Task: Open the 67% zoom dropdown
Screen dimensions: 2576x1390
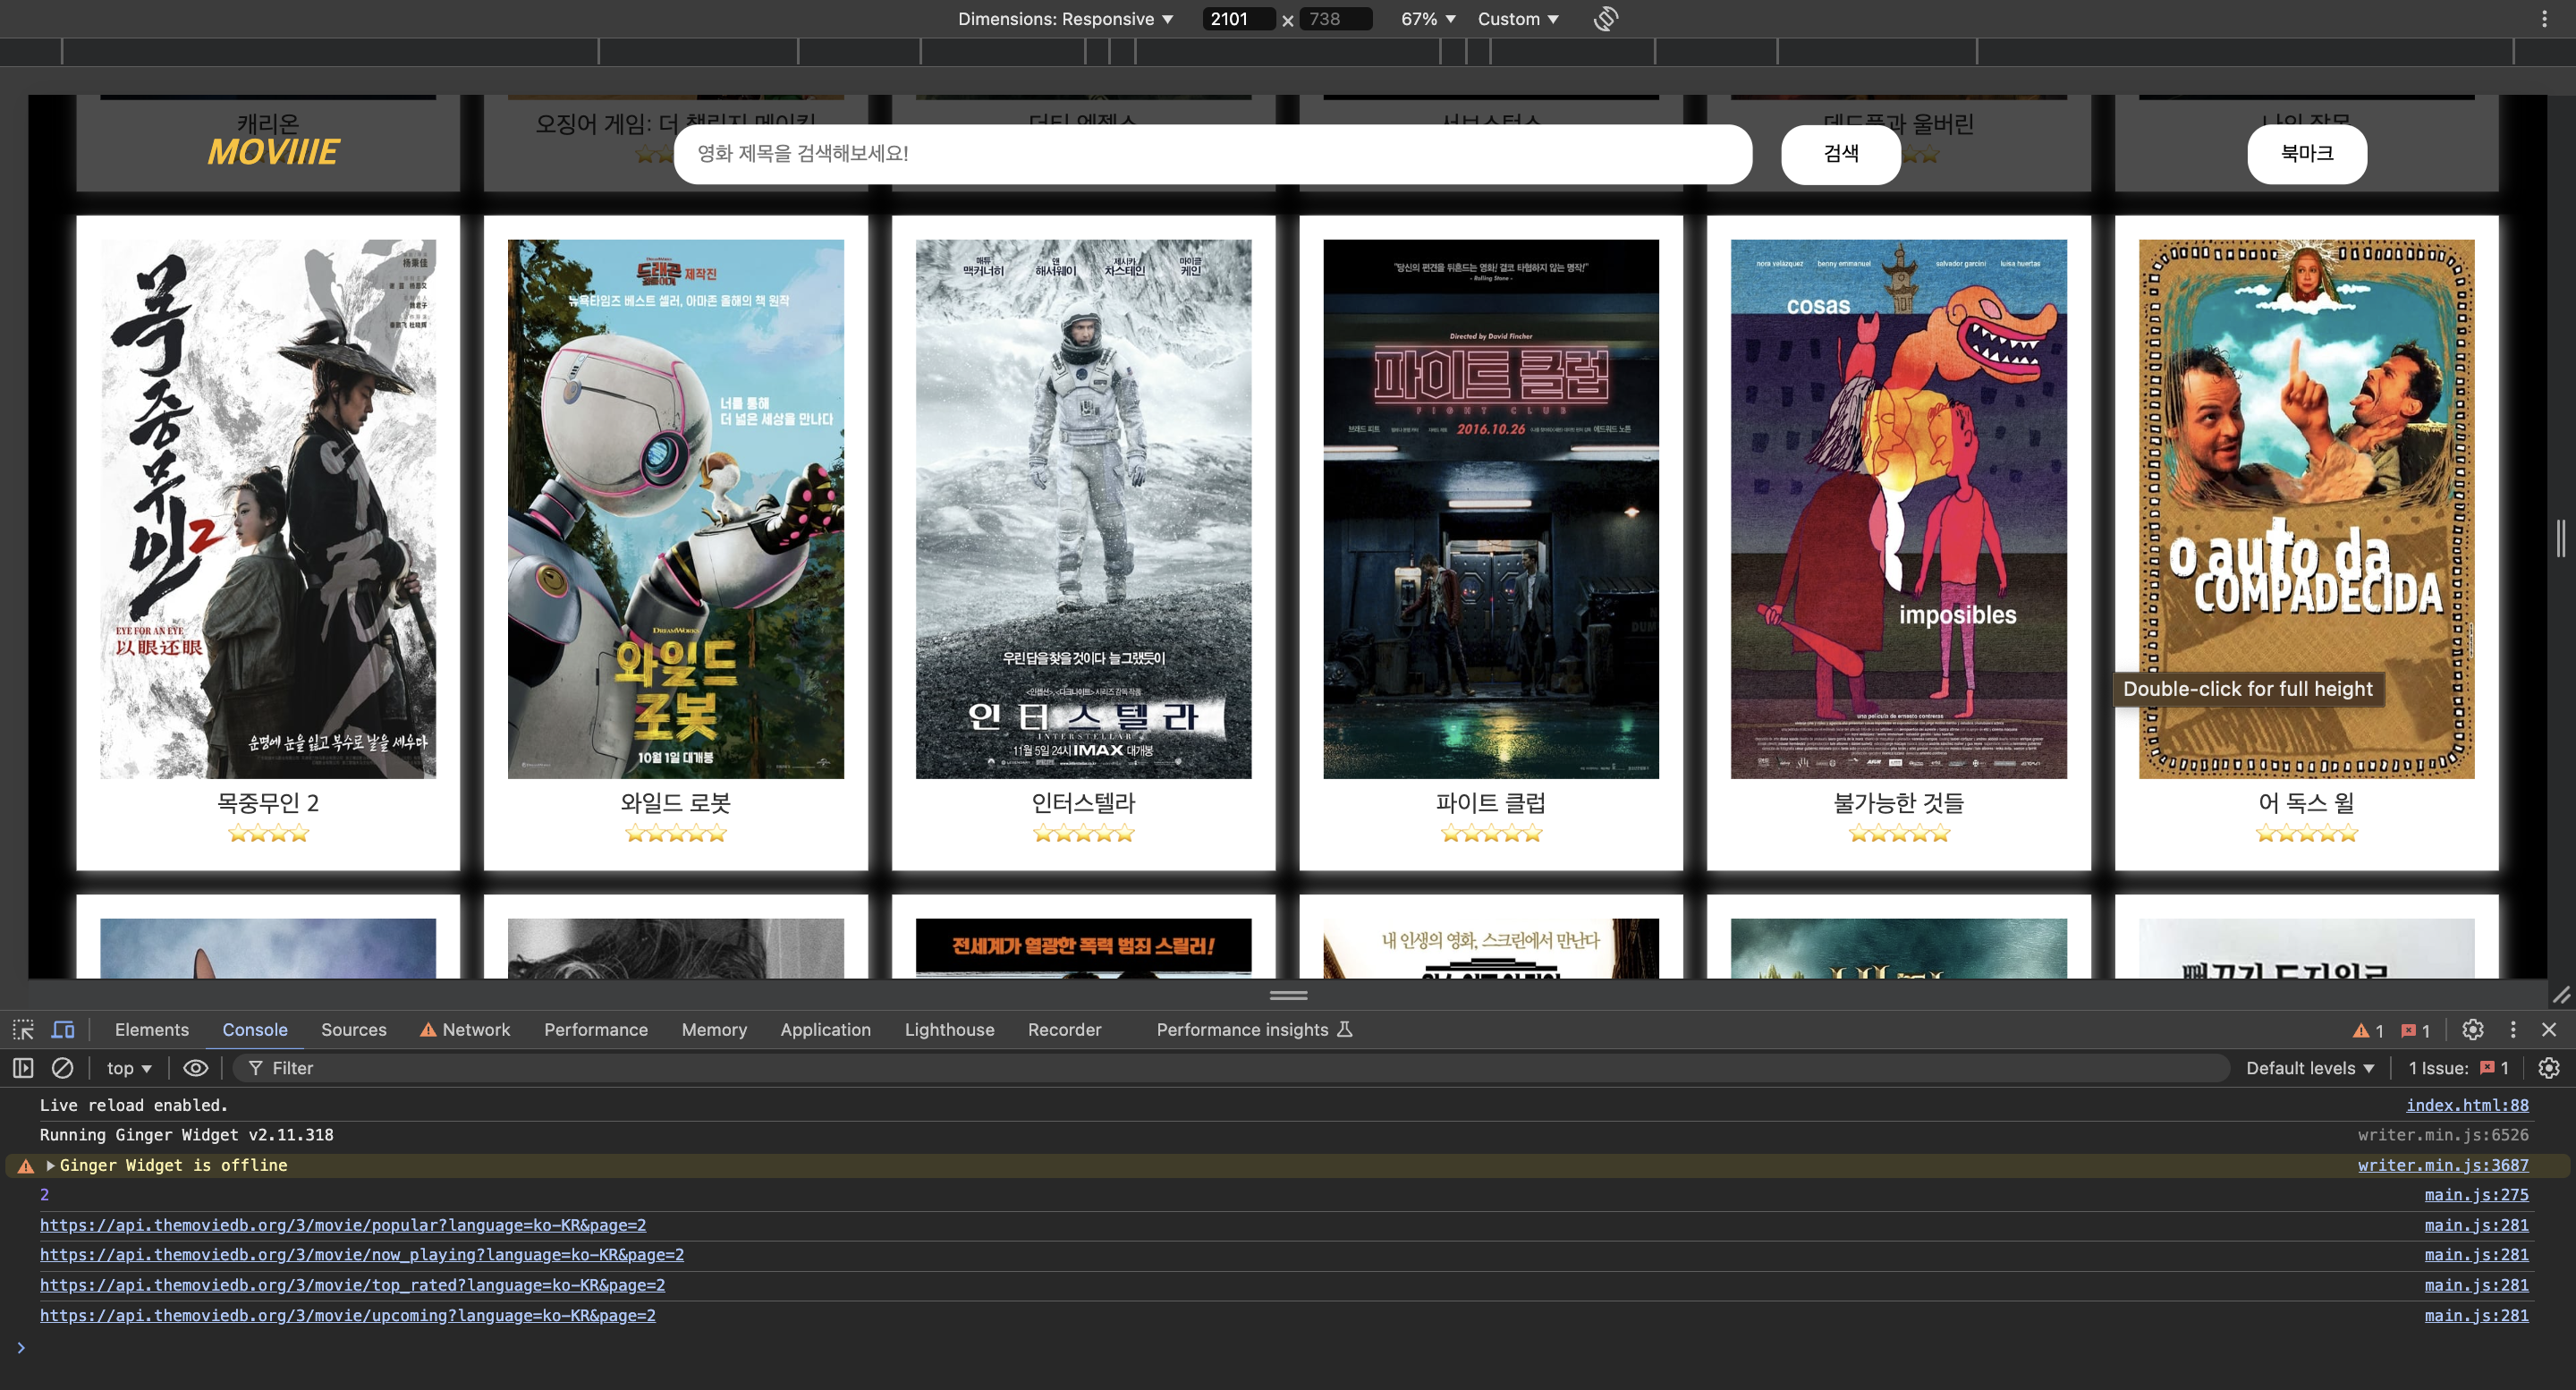Action: coord(1428,19)
